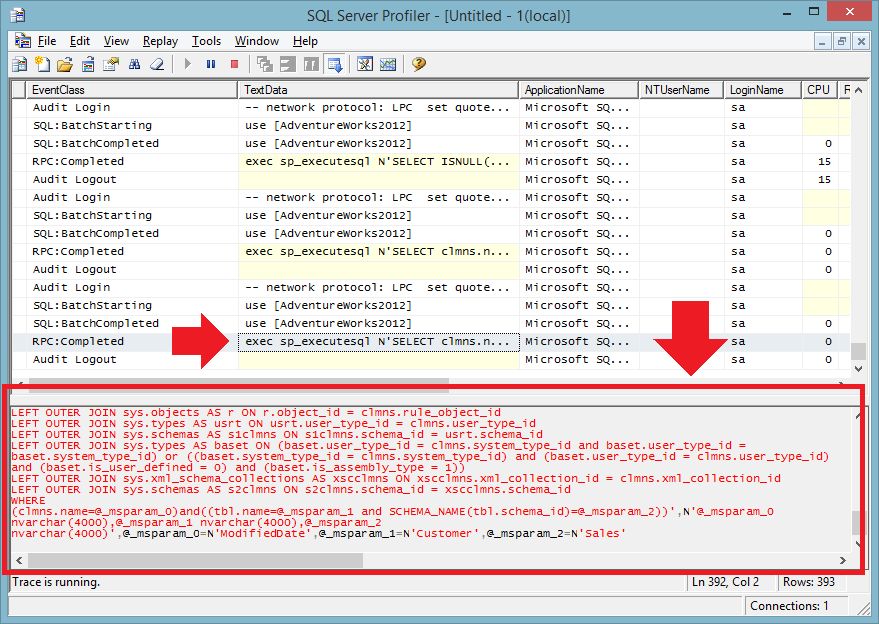Open the View menu
The height and width of the screenshot is (624, 879).
tap(116, 41)
